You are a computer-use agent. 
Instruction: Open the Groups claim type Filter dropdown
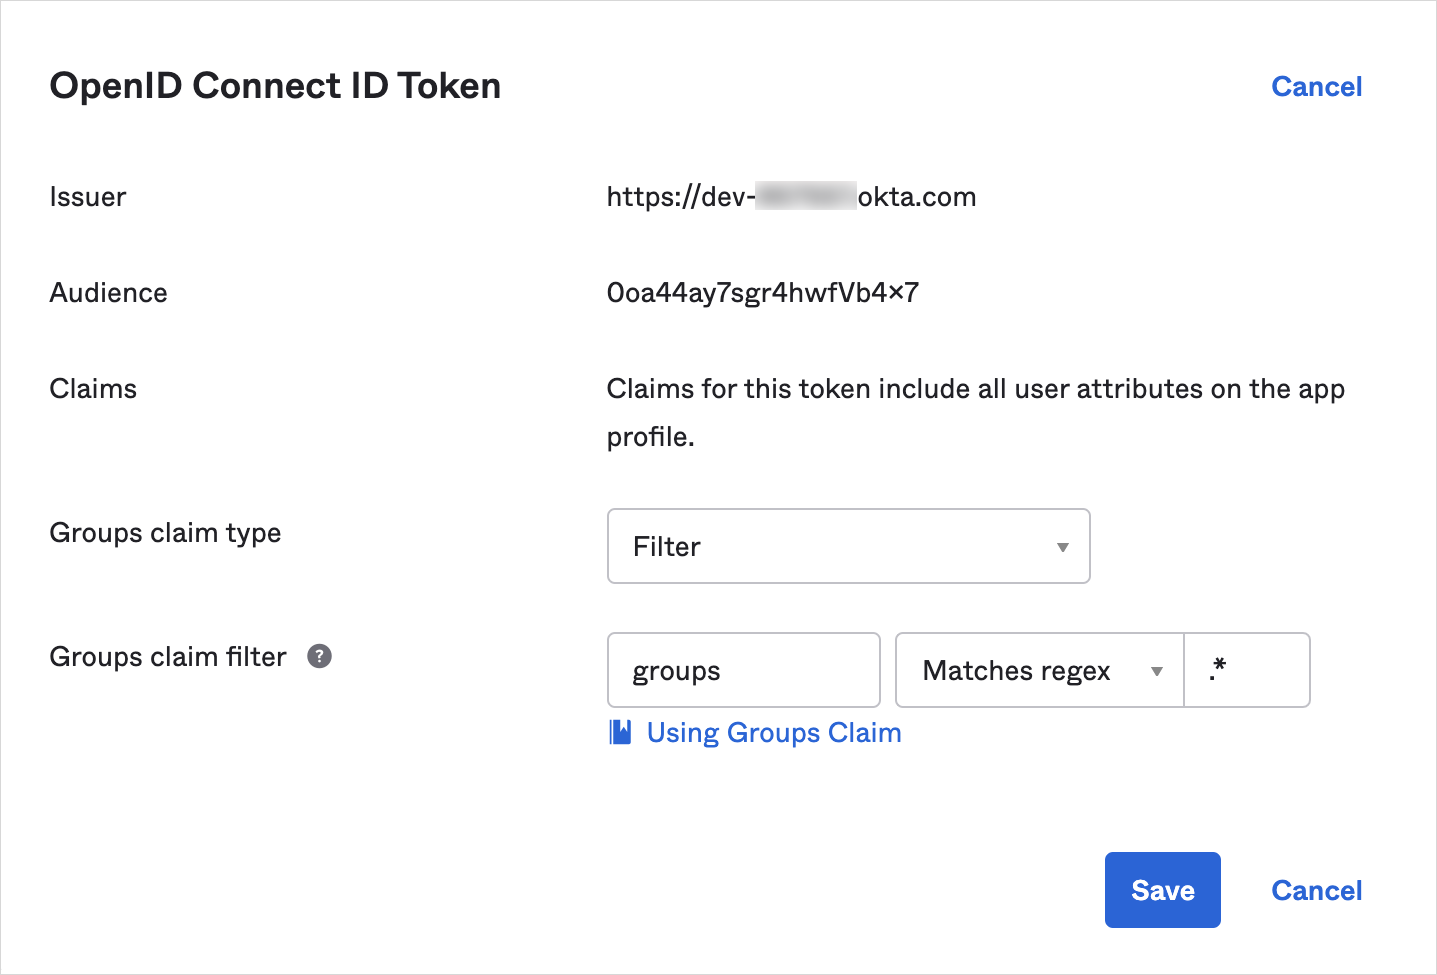[847, 546]
